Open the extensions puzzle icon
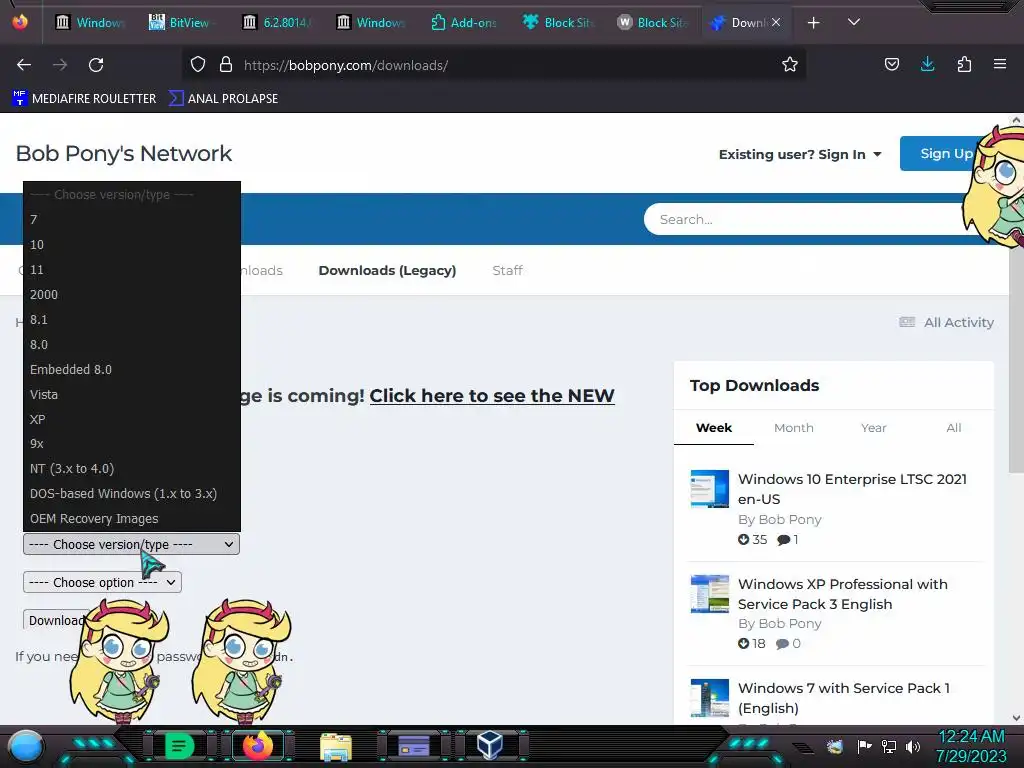1024x768 pixels. point(964,64)
